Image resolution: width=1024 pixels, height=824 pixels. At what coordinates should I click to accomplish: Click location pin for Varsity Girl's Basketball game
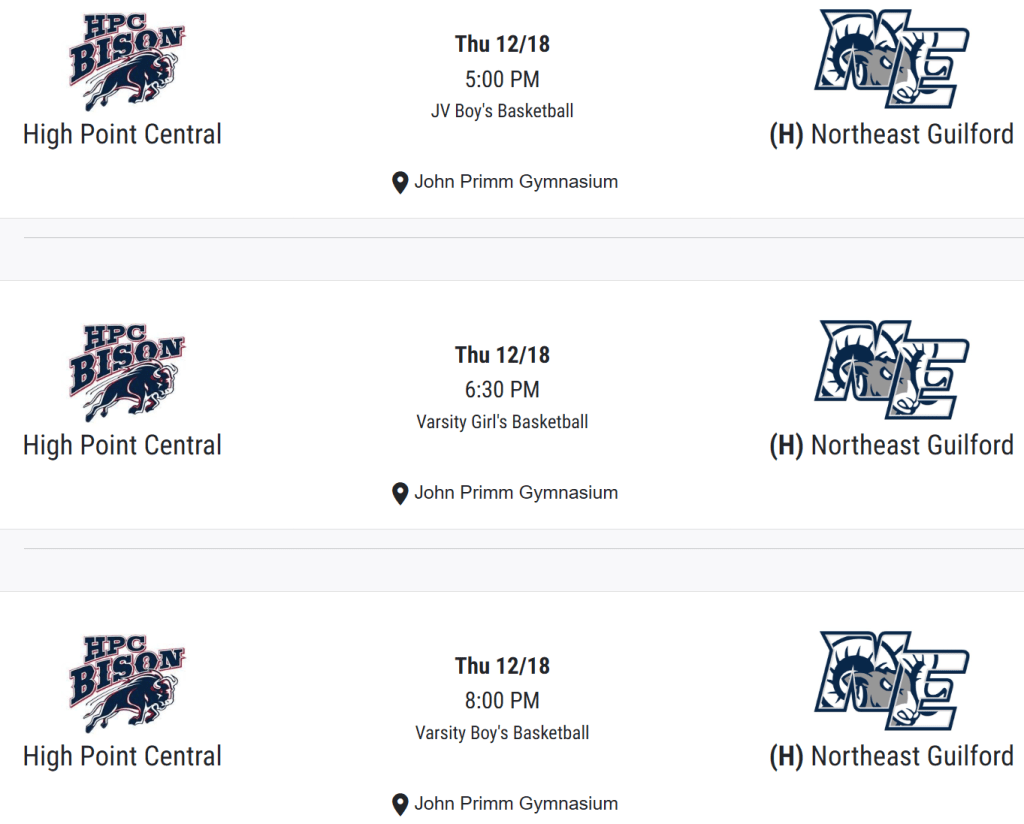(x=400, y=494)
